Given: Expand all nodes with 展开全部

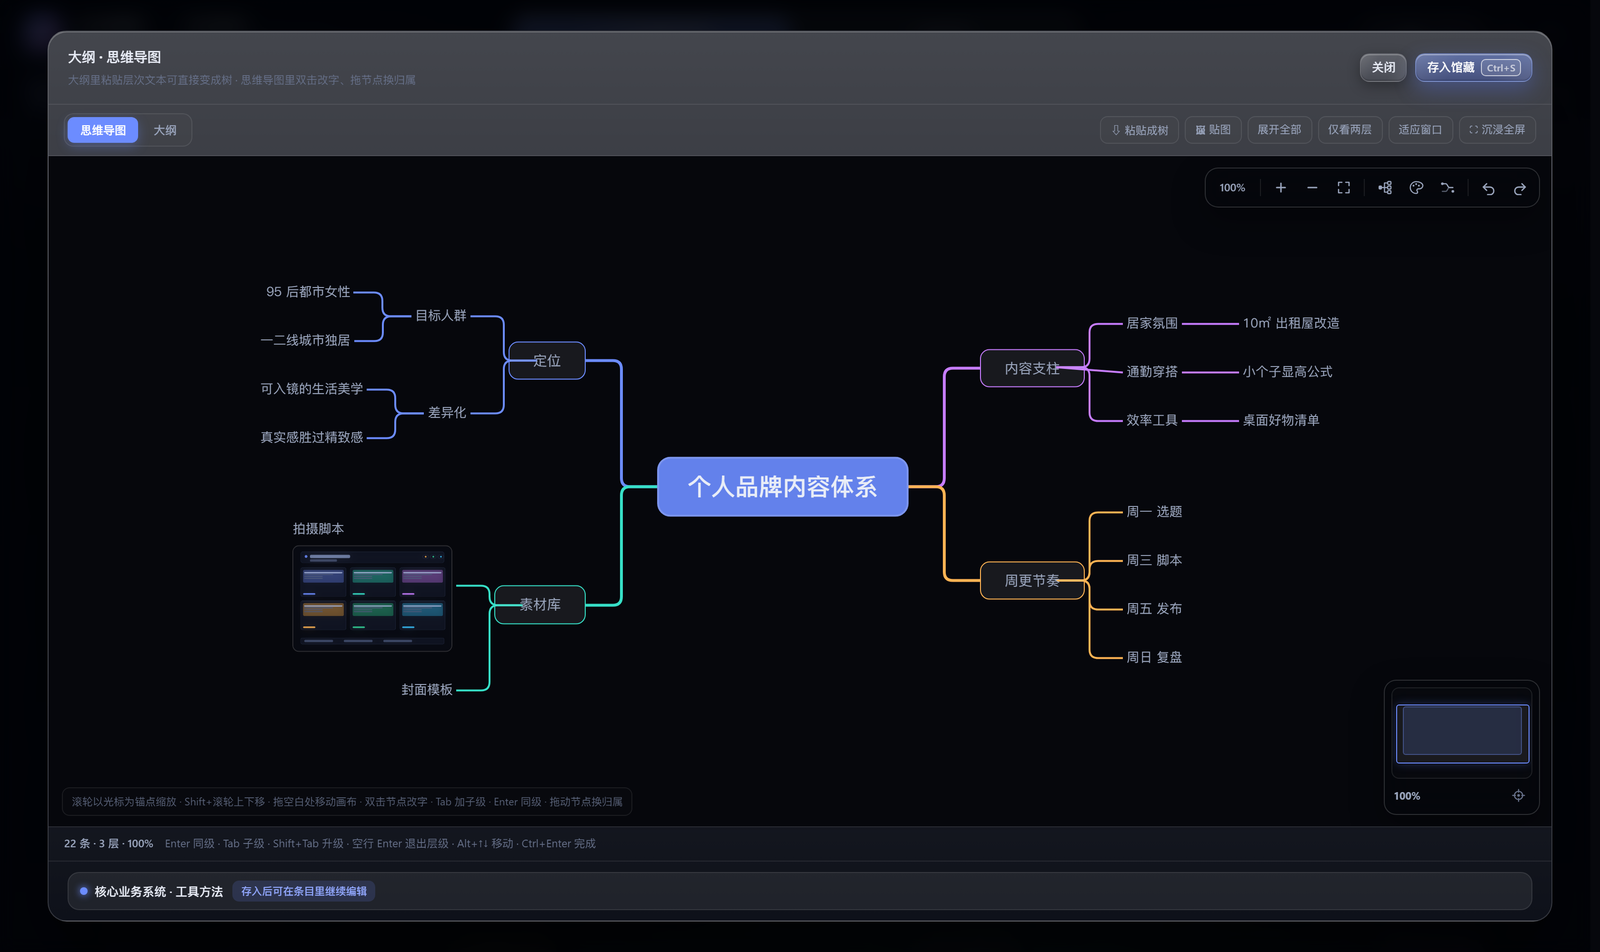Looking at the screenshot, I should click(x=1279, y=130).
